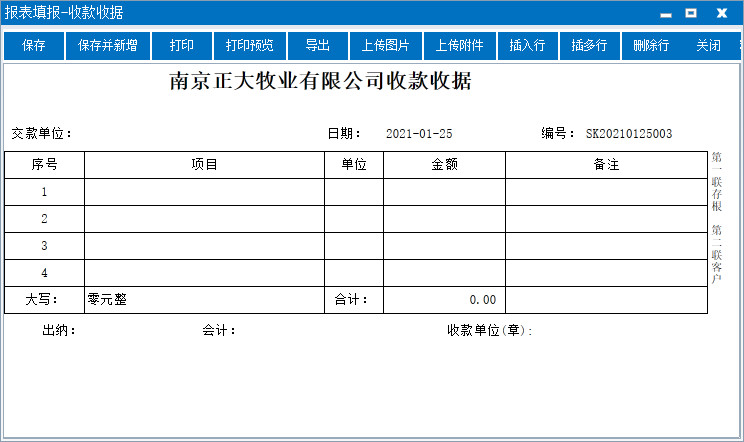Viewport: 744px width, 442px height.
Task: Click the 零元整 uppercase amount cell
Action: (x=205, y=300)
